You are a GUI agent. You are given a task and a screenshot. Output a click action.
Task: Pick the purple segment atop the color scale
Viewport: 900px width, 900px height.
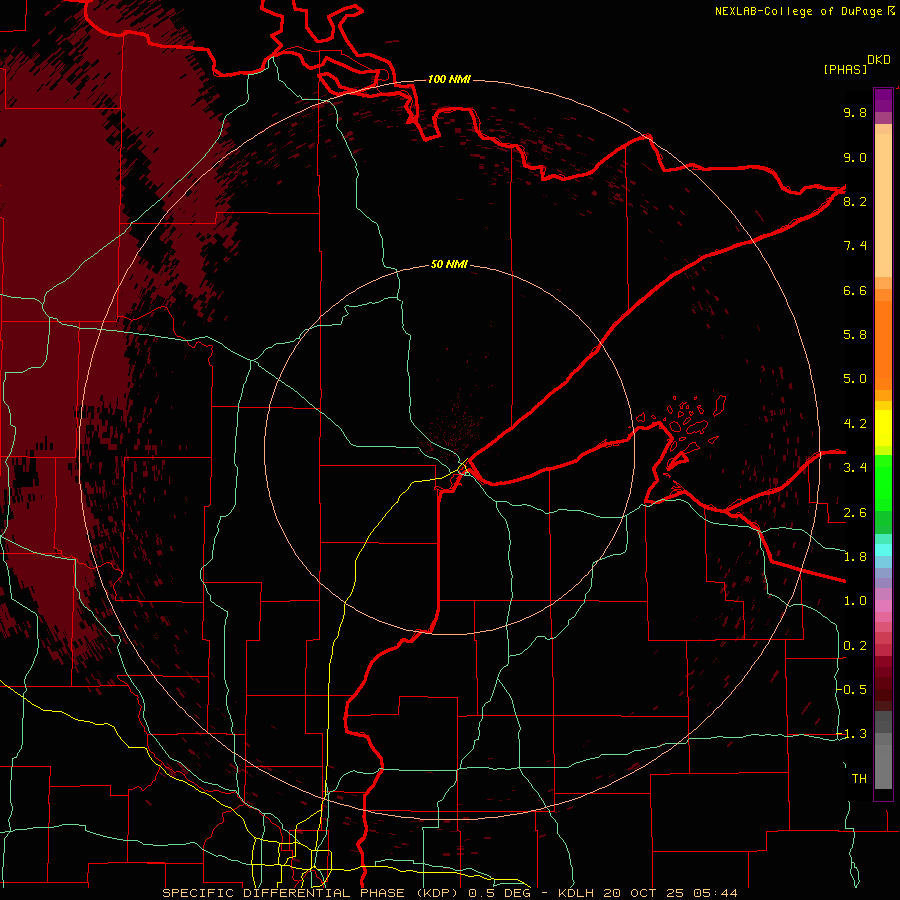tap(883, 100)
